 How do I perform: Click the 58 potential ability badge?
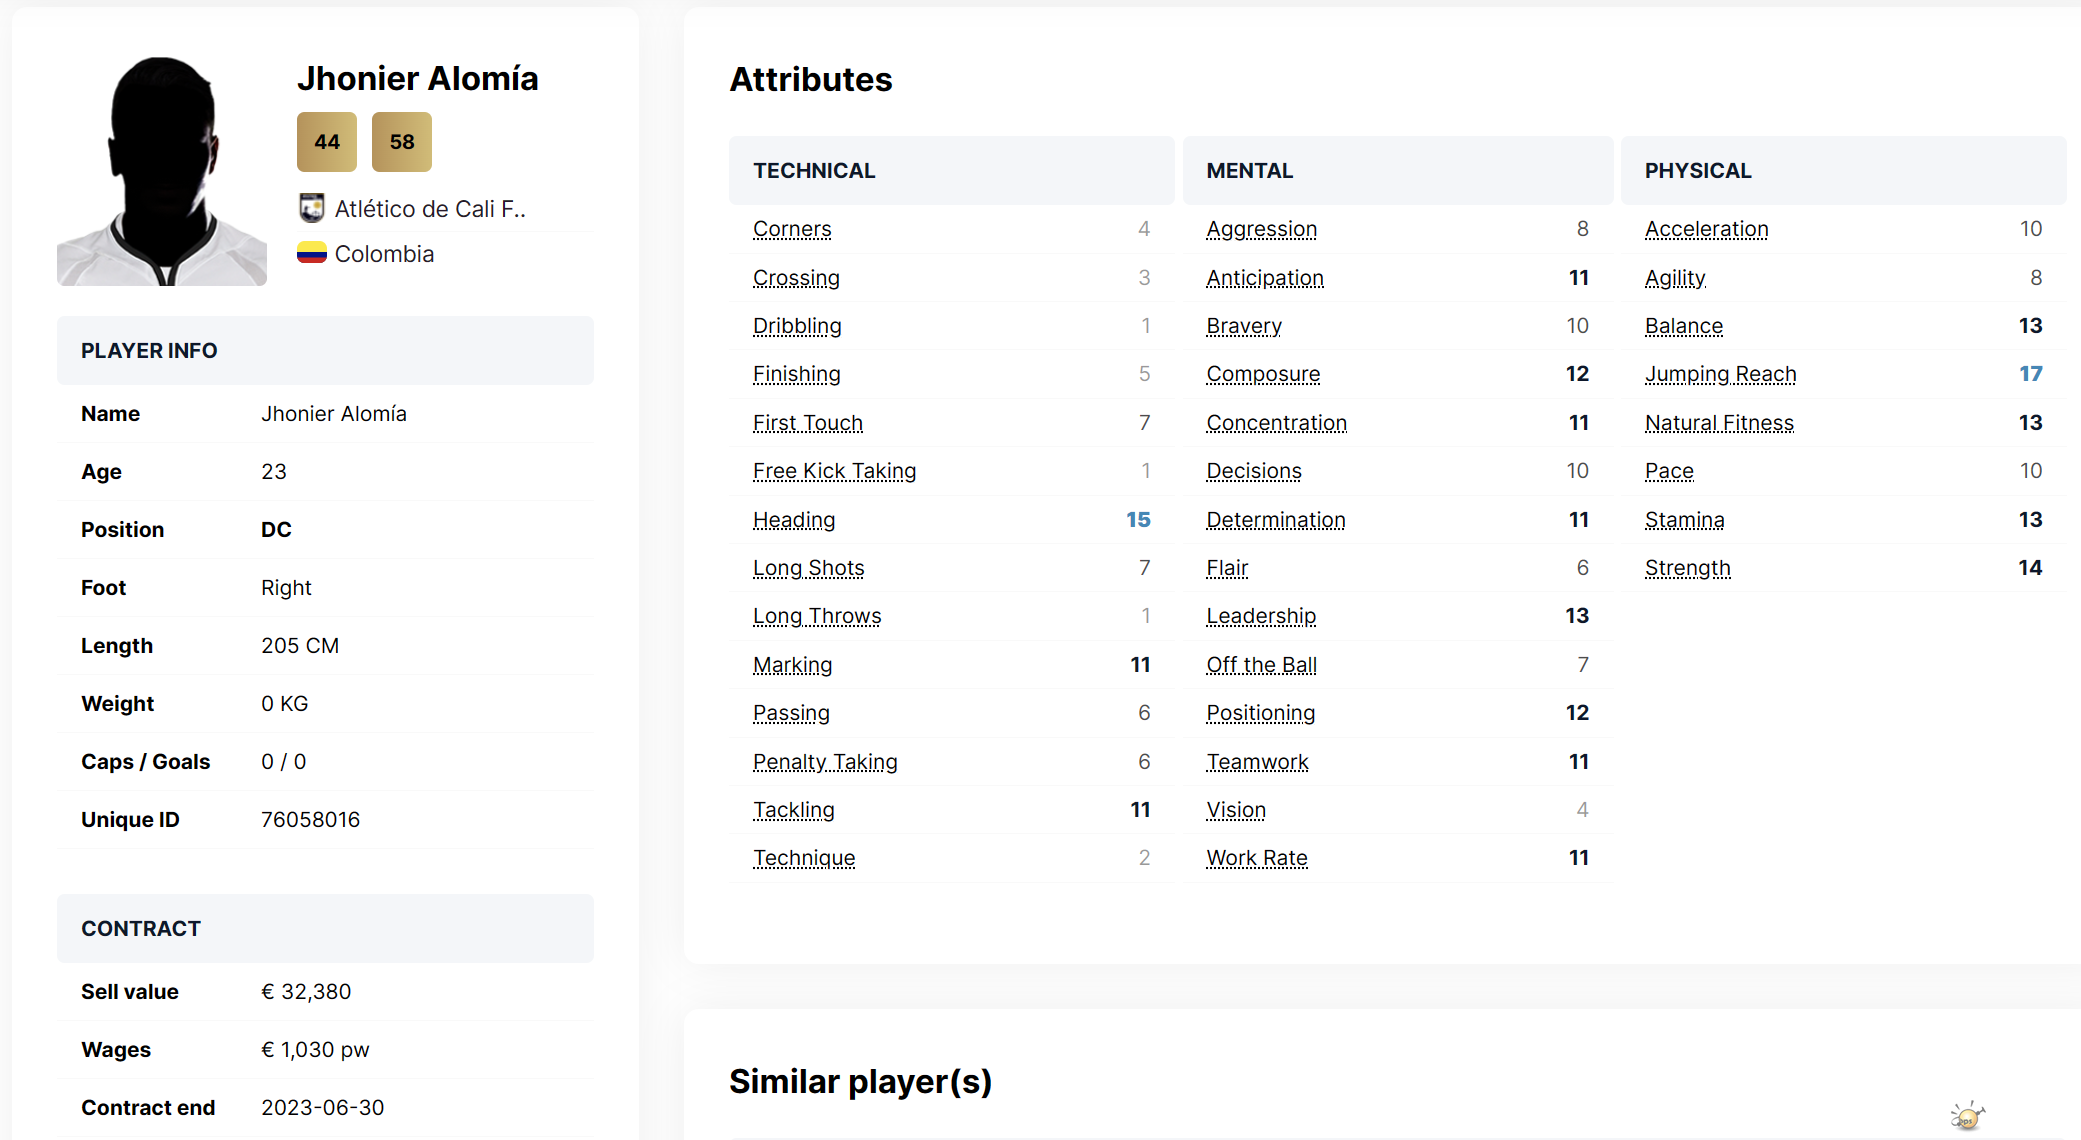(402, 142)
